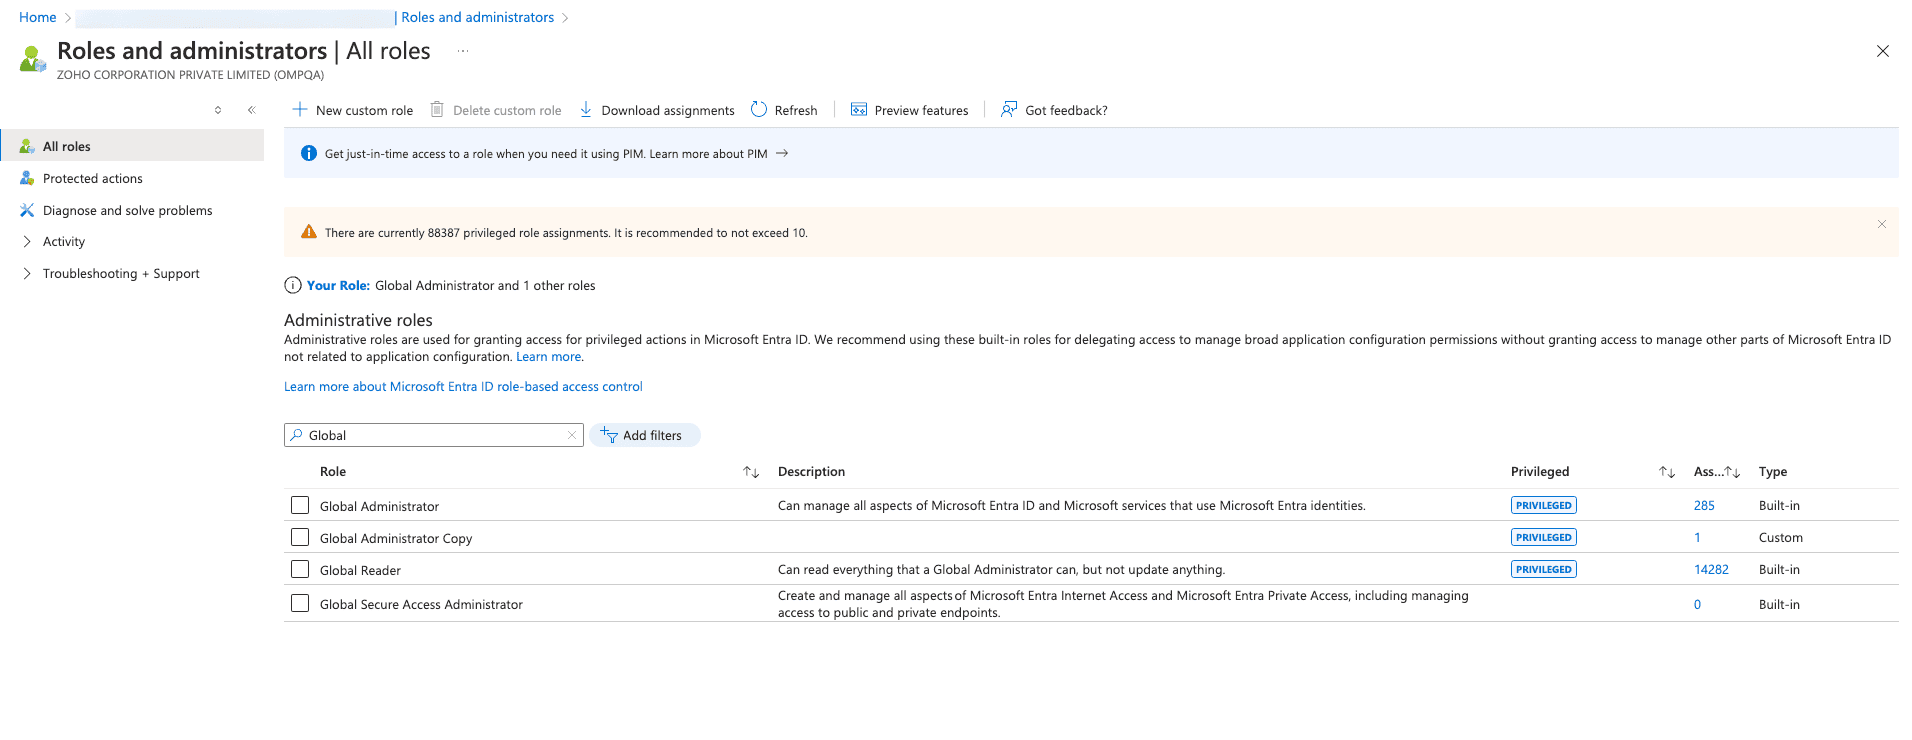Clear the Global search text

point(572,435)
